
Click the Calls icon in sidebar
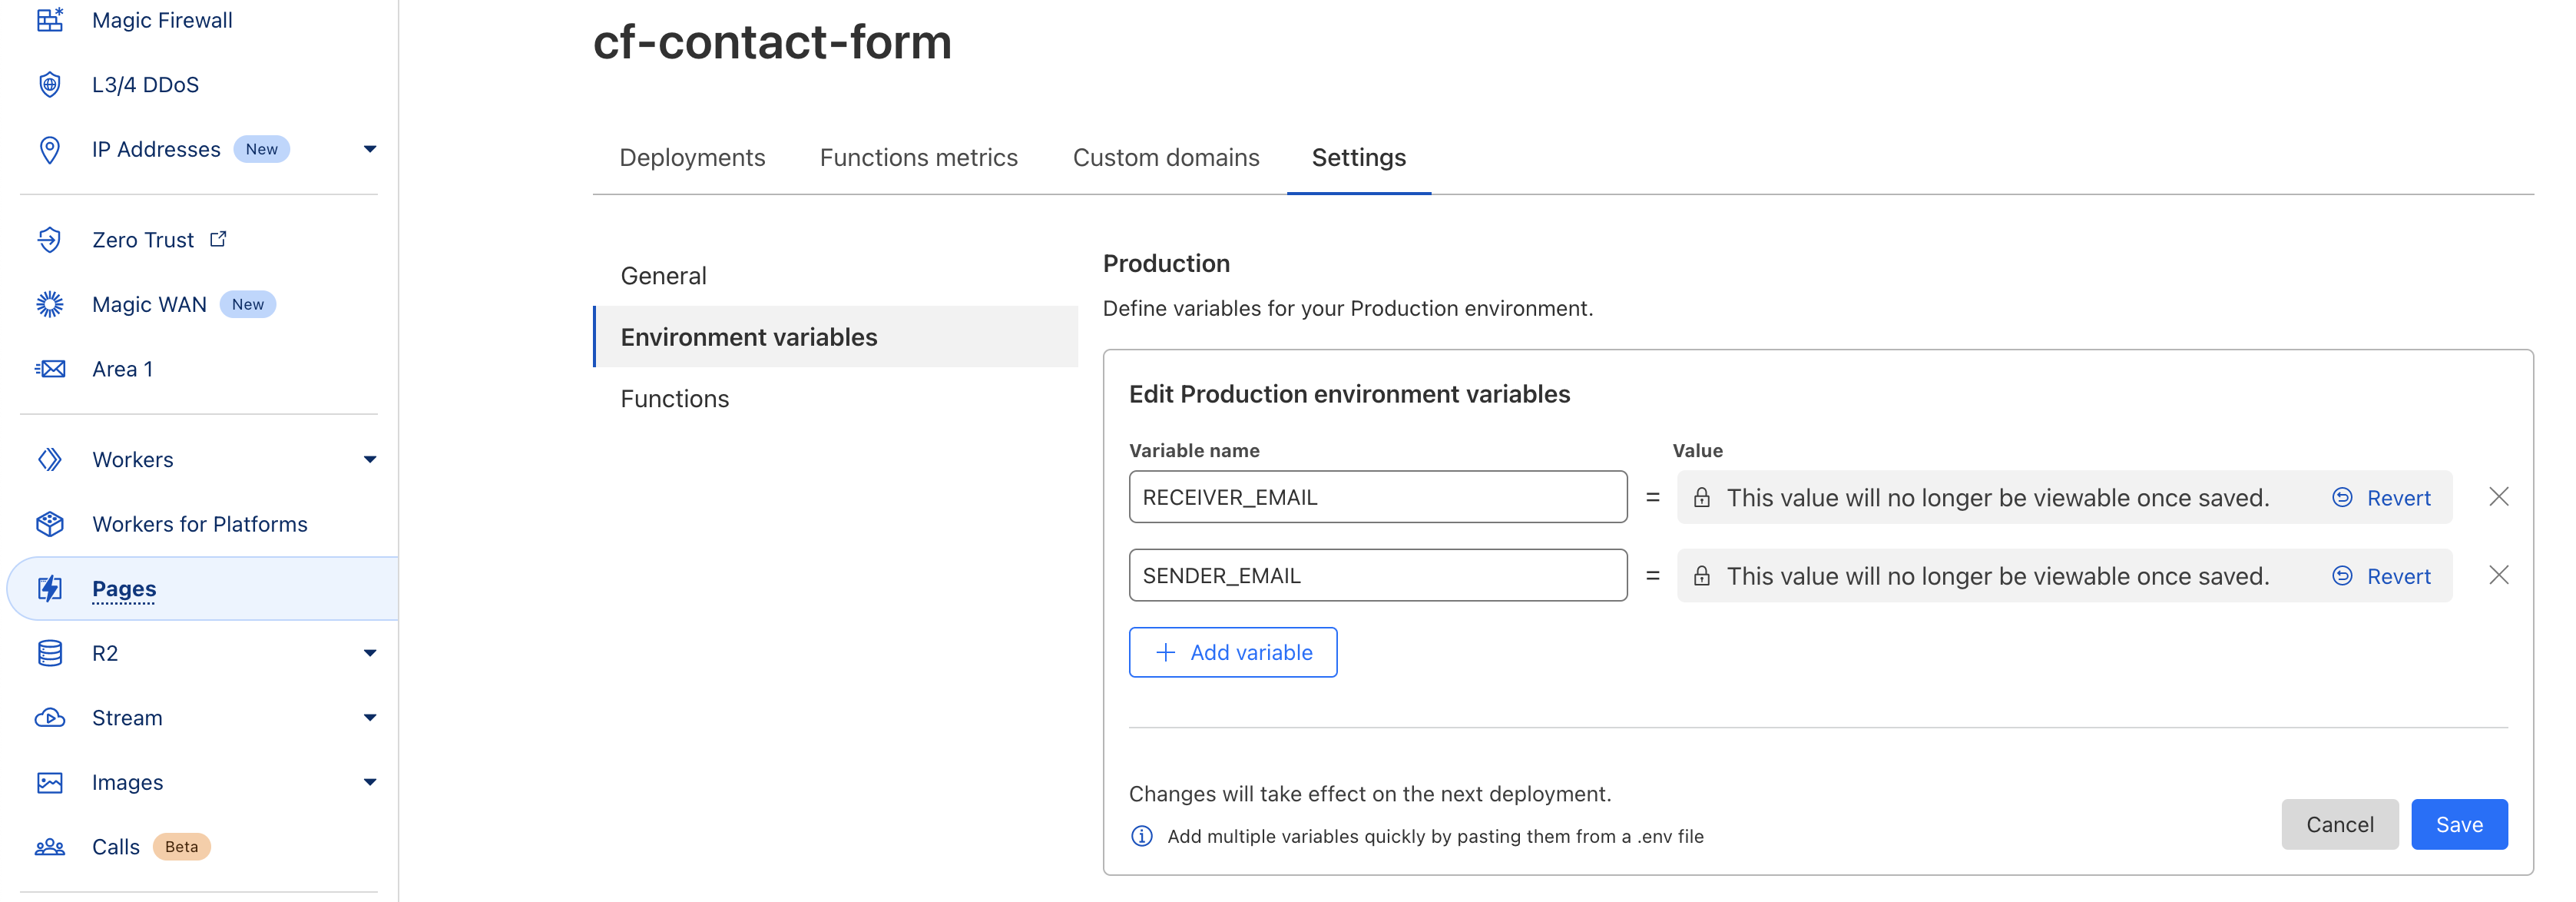(x=49, y=846)
